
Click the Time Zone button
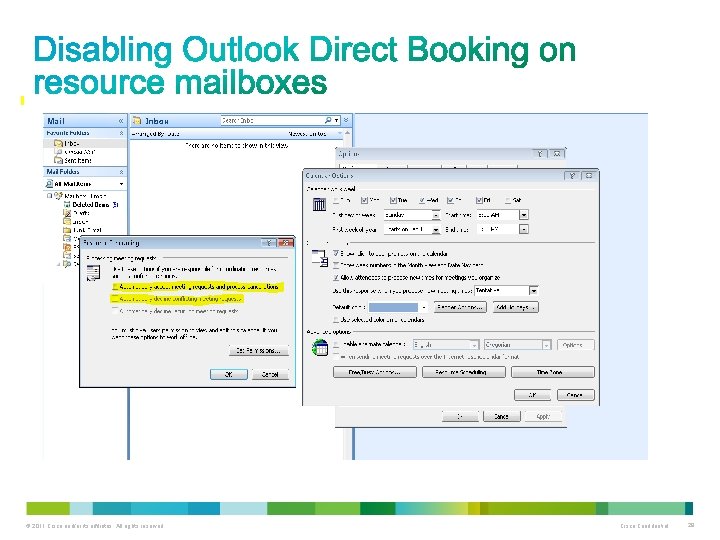(553, 372)
